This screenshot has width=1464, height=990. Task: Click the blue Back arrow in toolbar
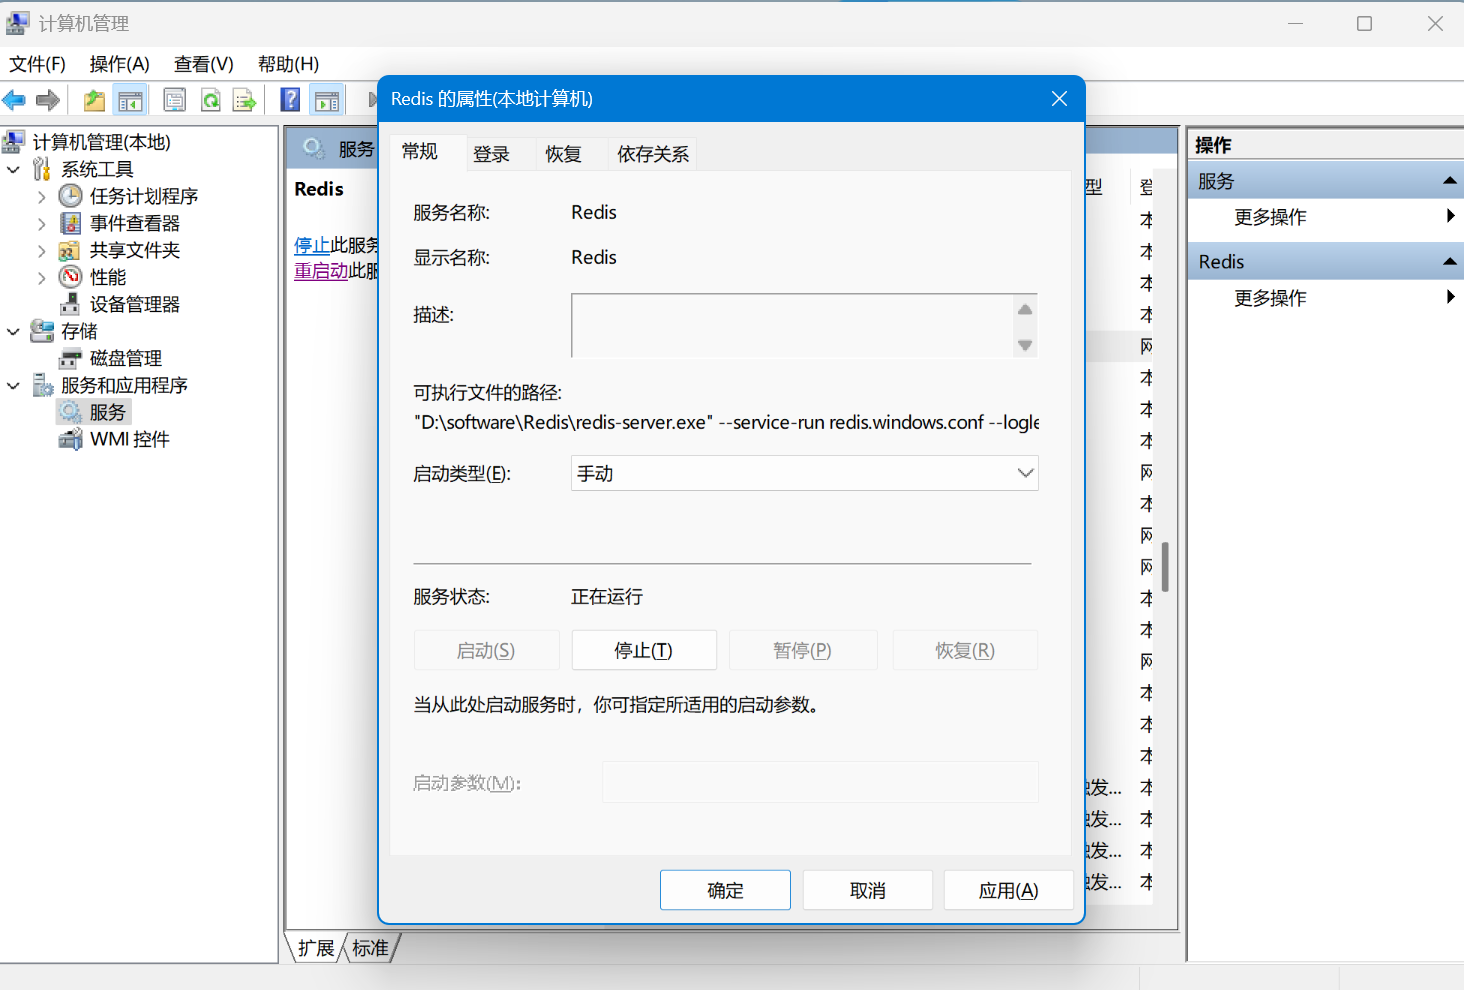coord(14,100)
